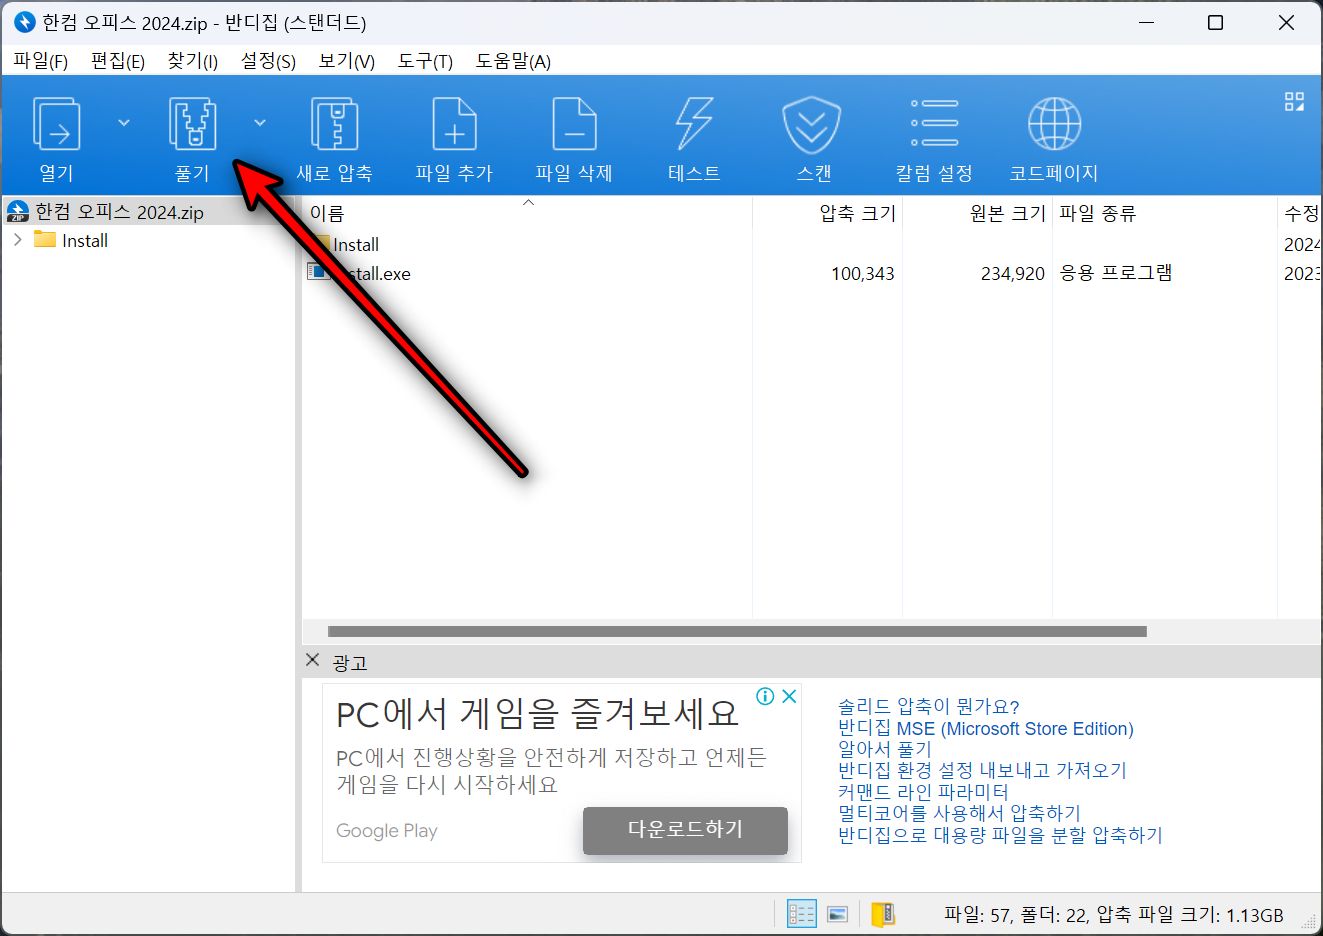Expand the Install folder in the tree

(x=17, y=240)
